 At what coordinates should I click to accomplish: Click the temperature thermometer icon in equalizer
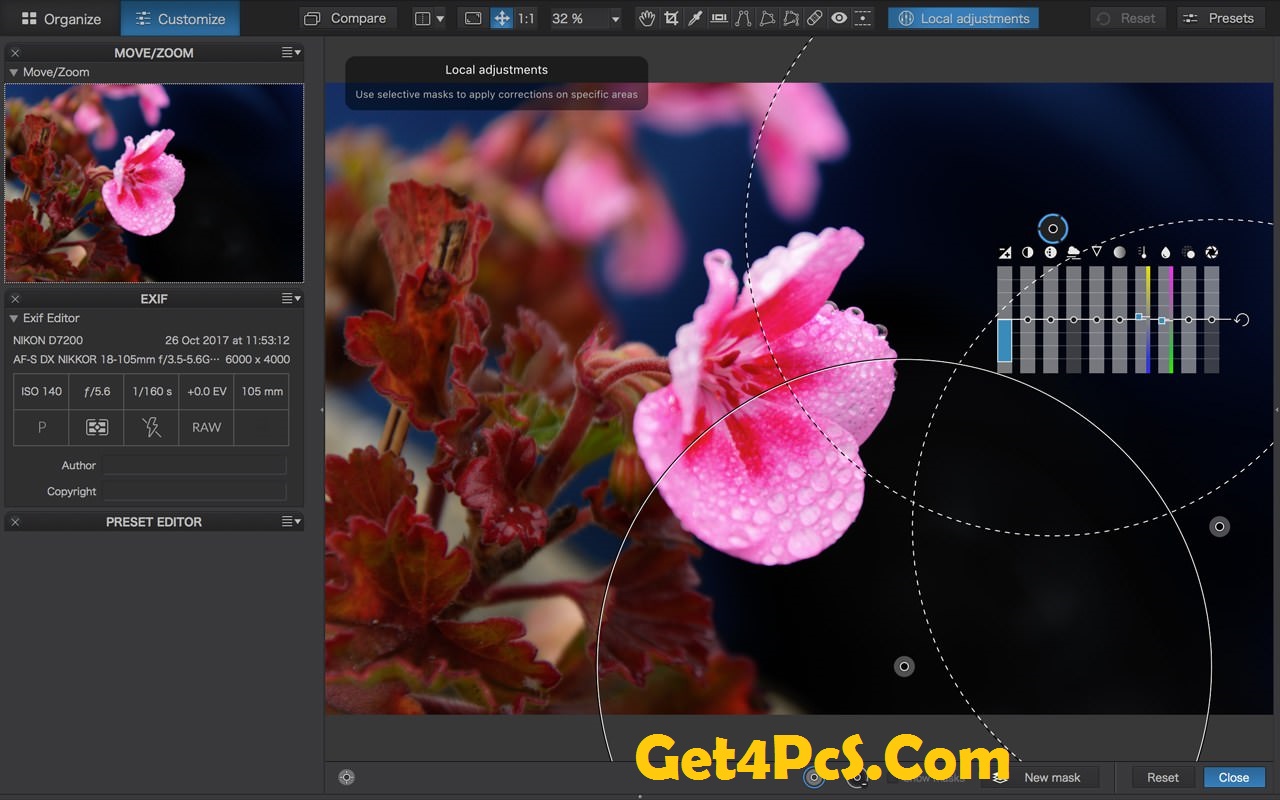1142,253
